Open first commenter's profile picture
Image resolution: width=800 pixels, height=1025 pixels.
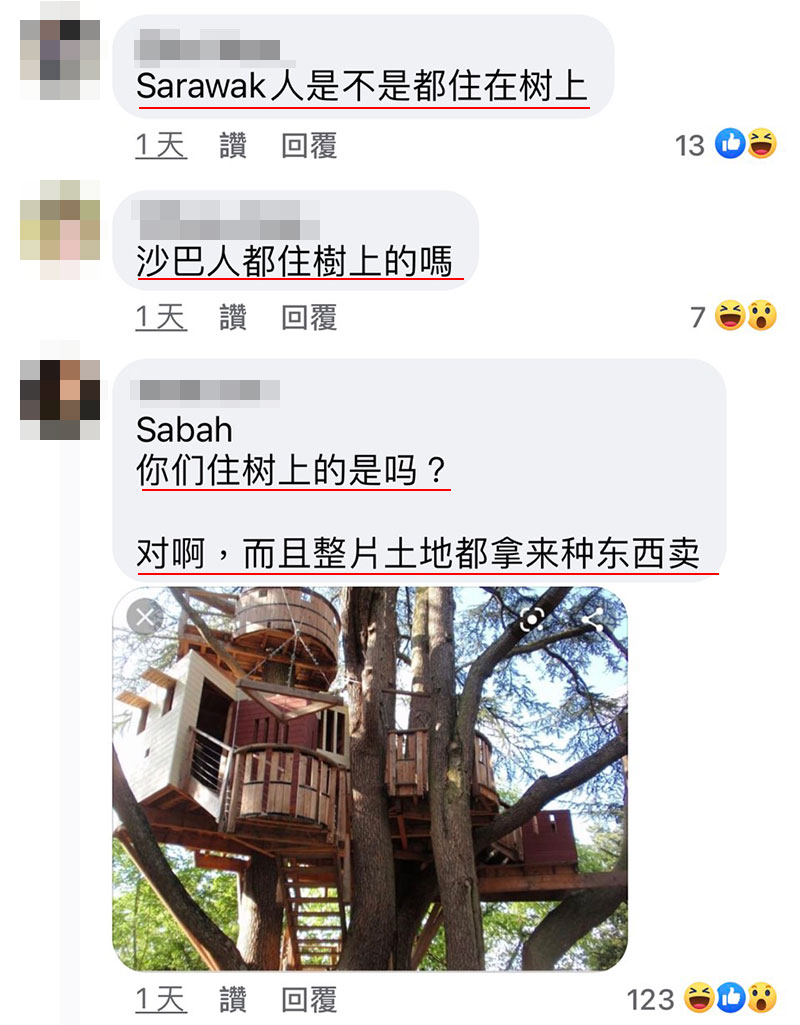[60, 59]
